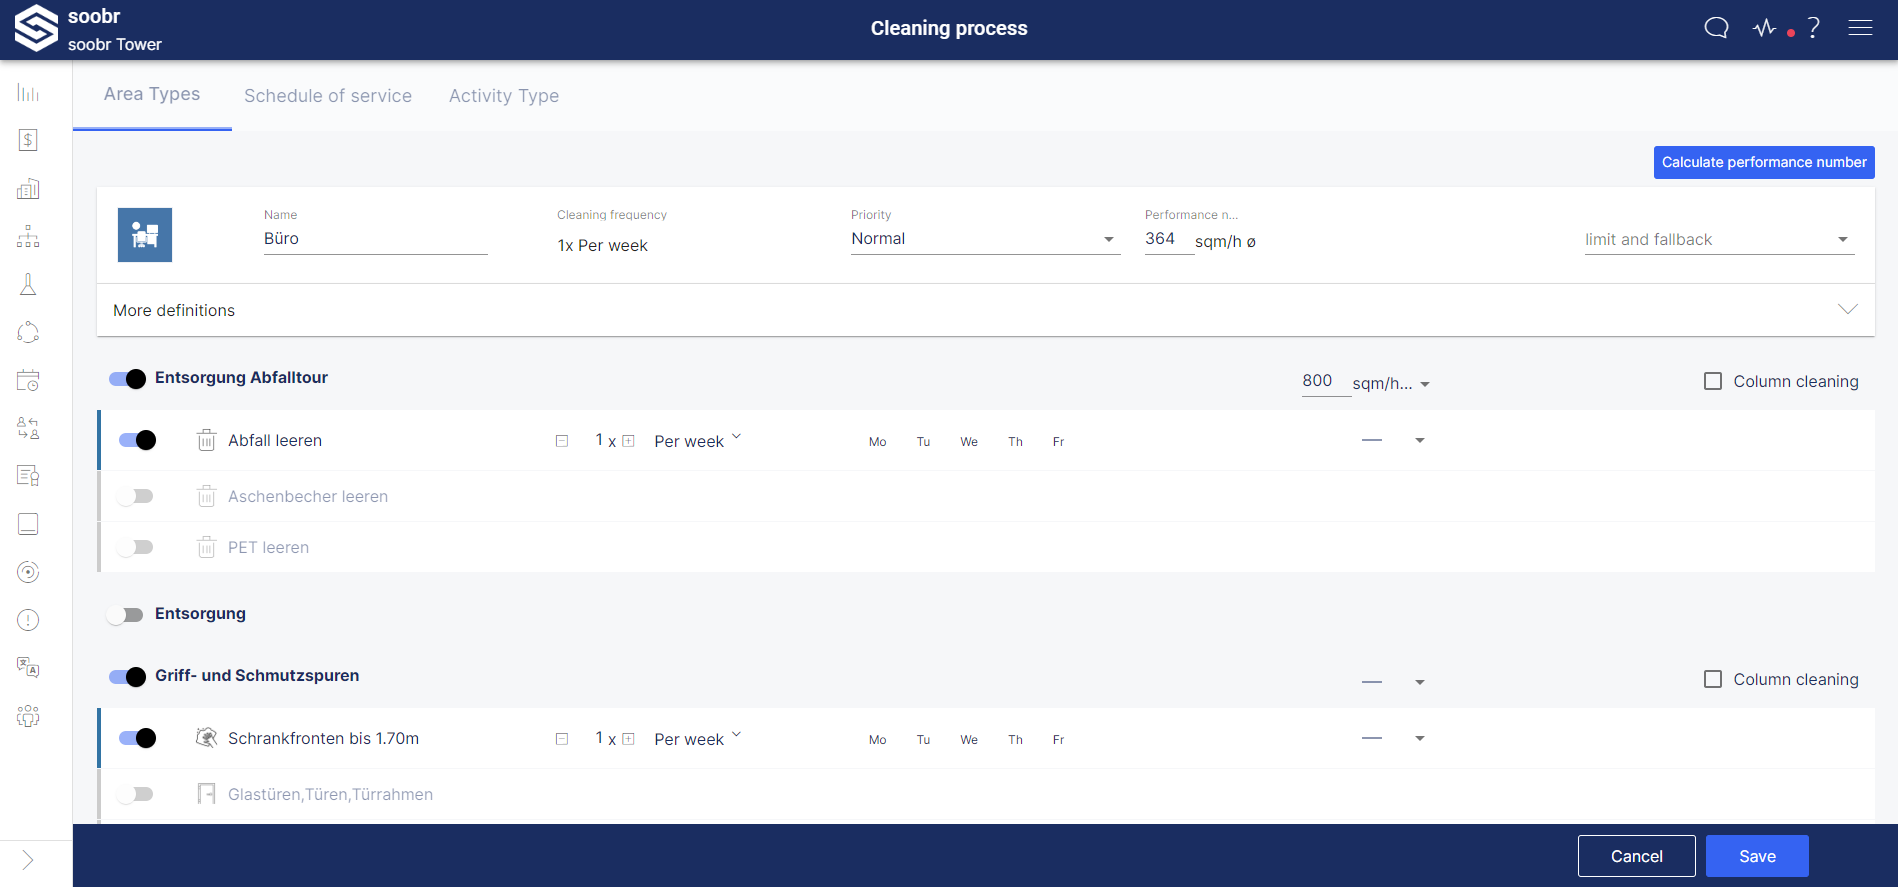Switch to the Activity Type tab
The image size is (1898, 887).
tap(504, 96)
